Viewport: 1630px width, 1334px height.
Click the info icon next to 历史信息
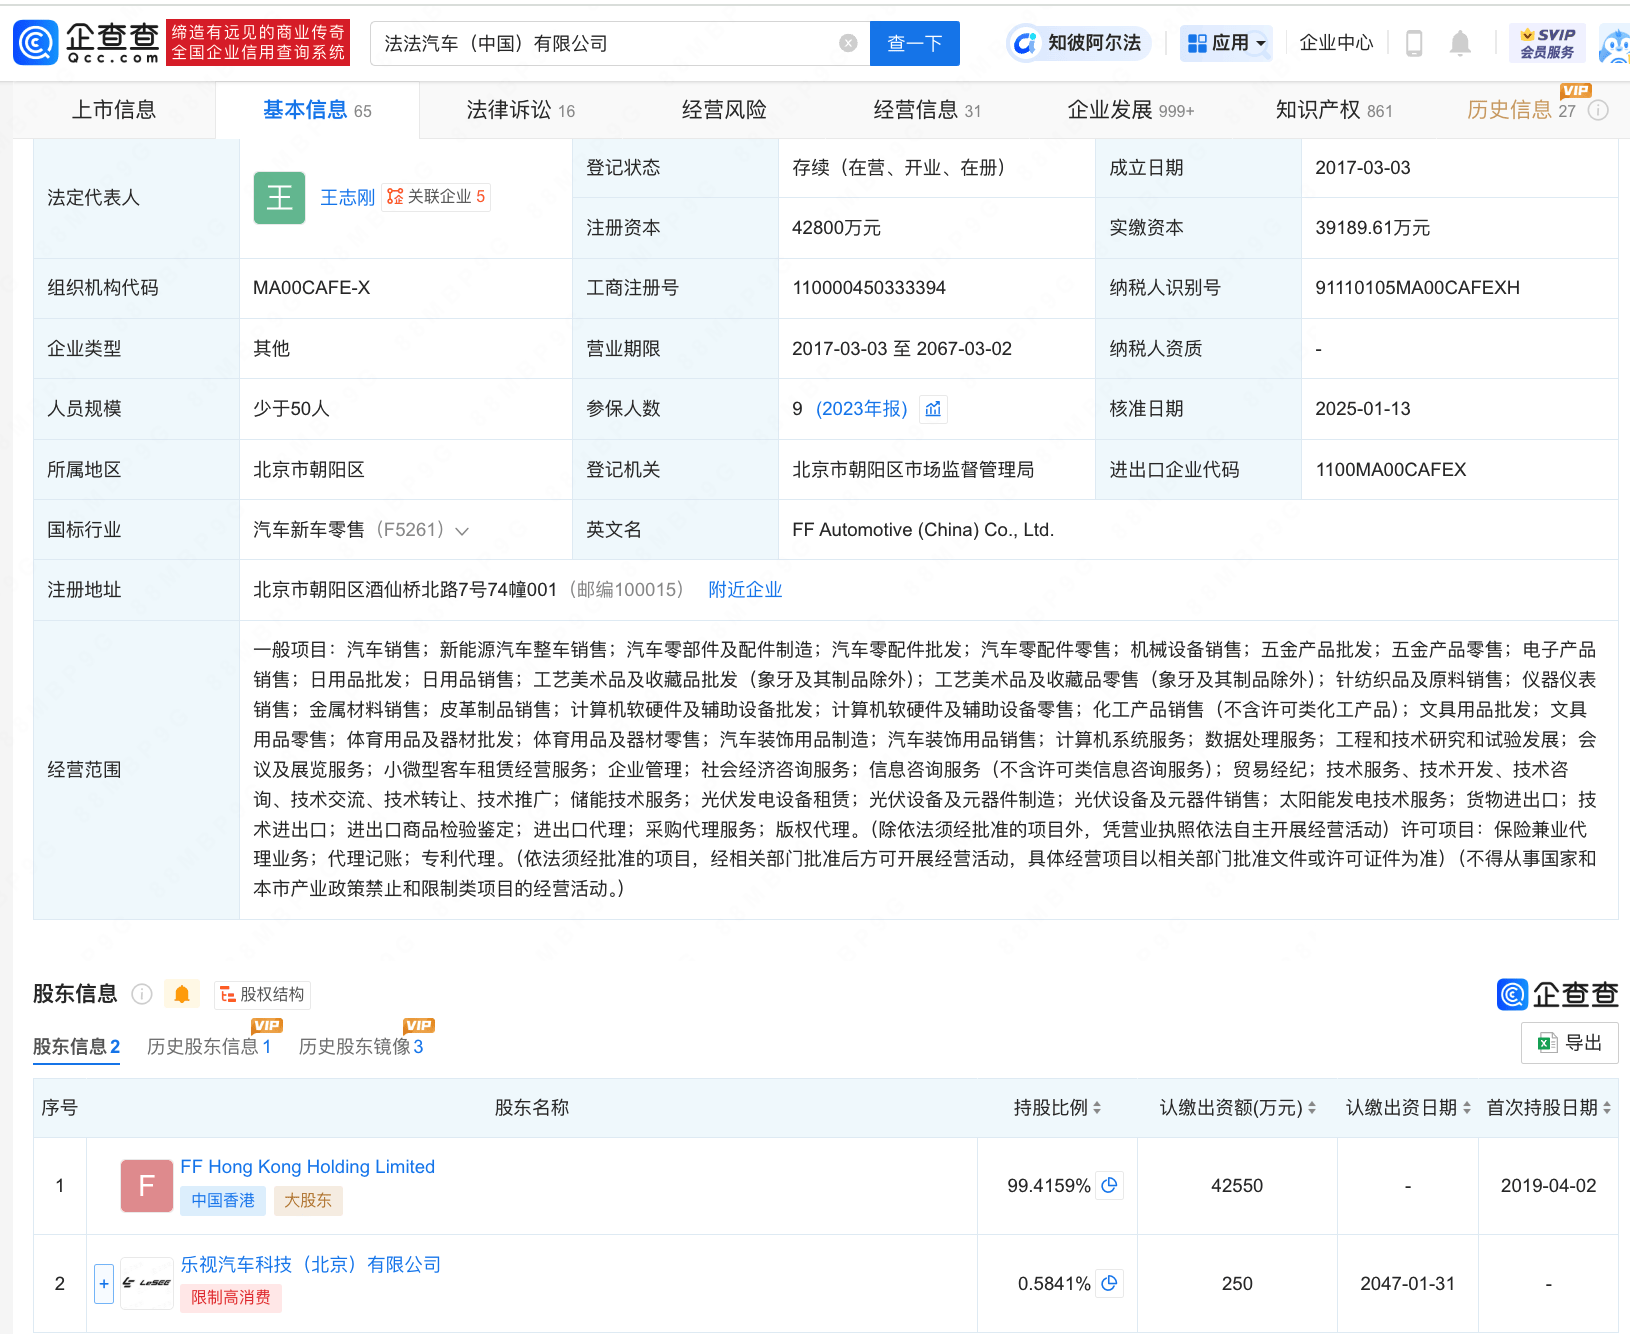[x=1598, y=110]
